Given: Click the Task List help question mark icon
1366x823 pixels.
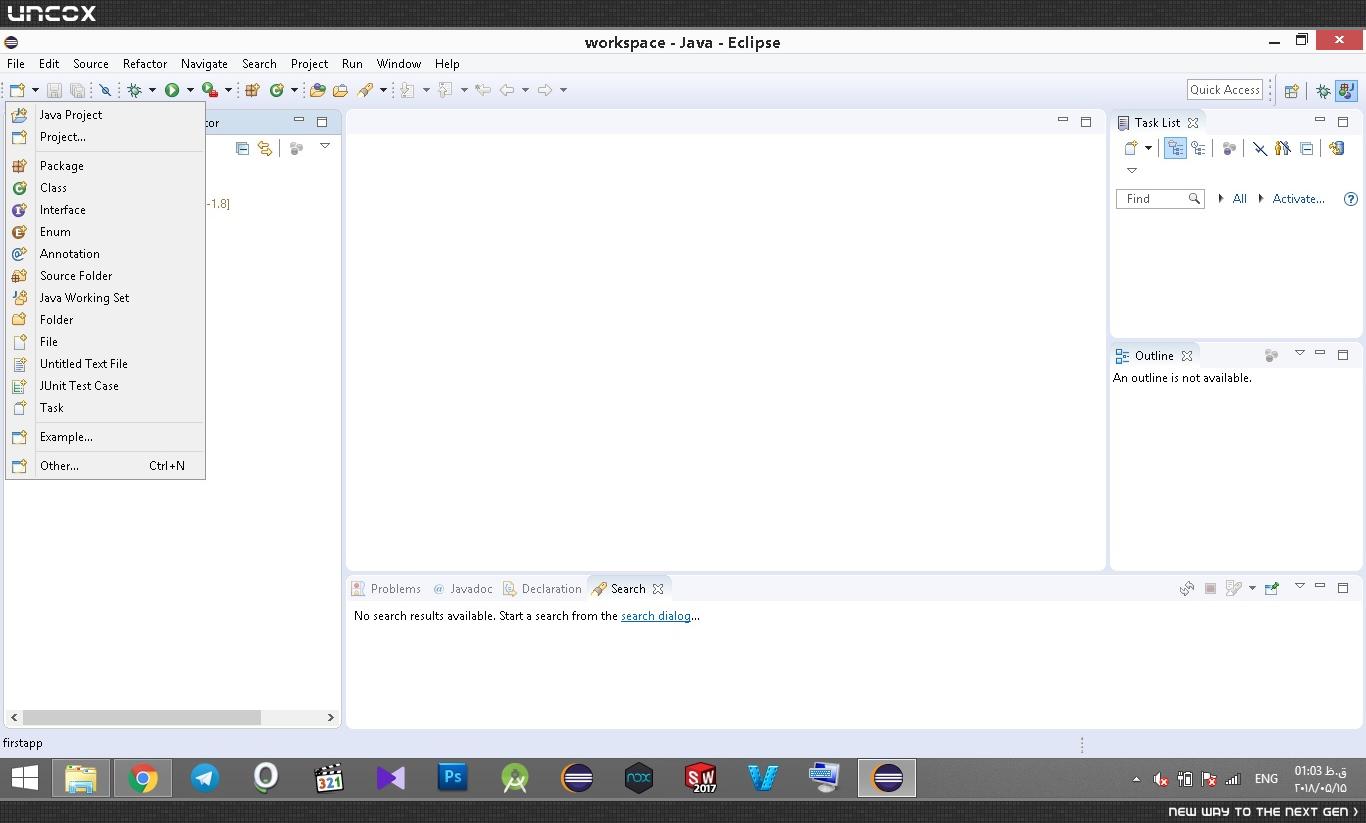Looking at the screenshot, I should (1351, 199).
